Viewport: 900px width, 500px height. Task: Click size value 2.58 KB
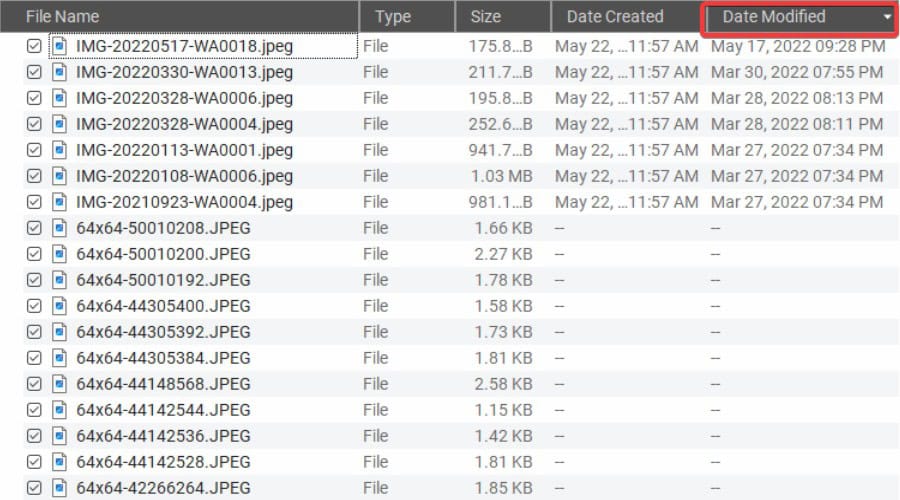[x=503, y=383]
